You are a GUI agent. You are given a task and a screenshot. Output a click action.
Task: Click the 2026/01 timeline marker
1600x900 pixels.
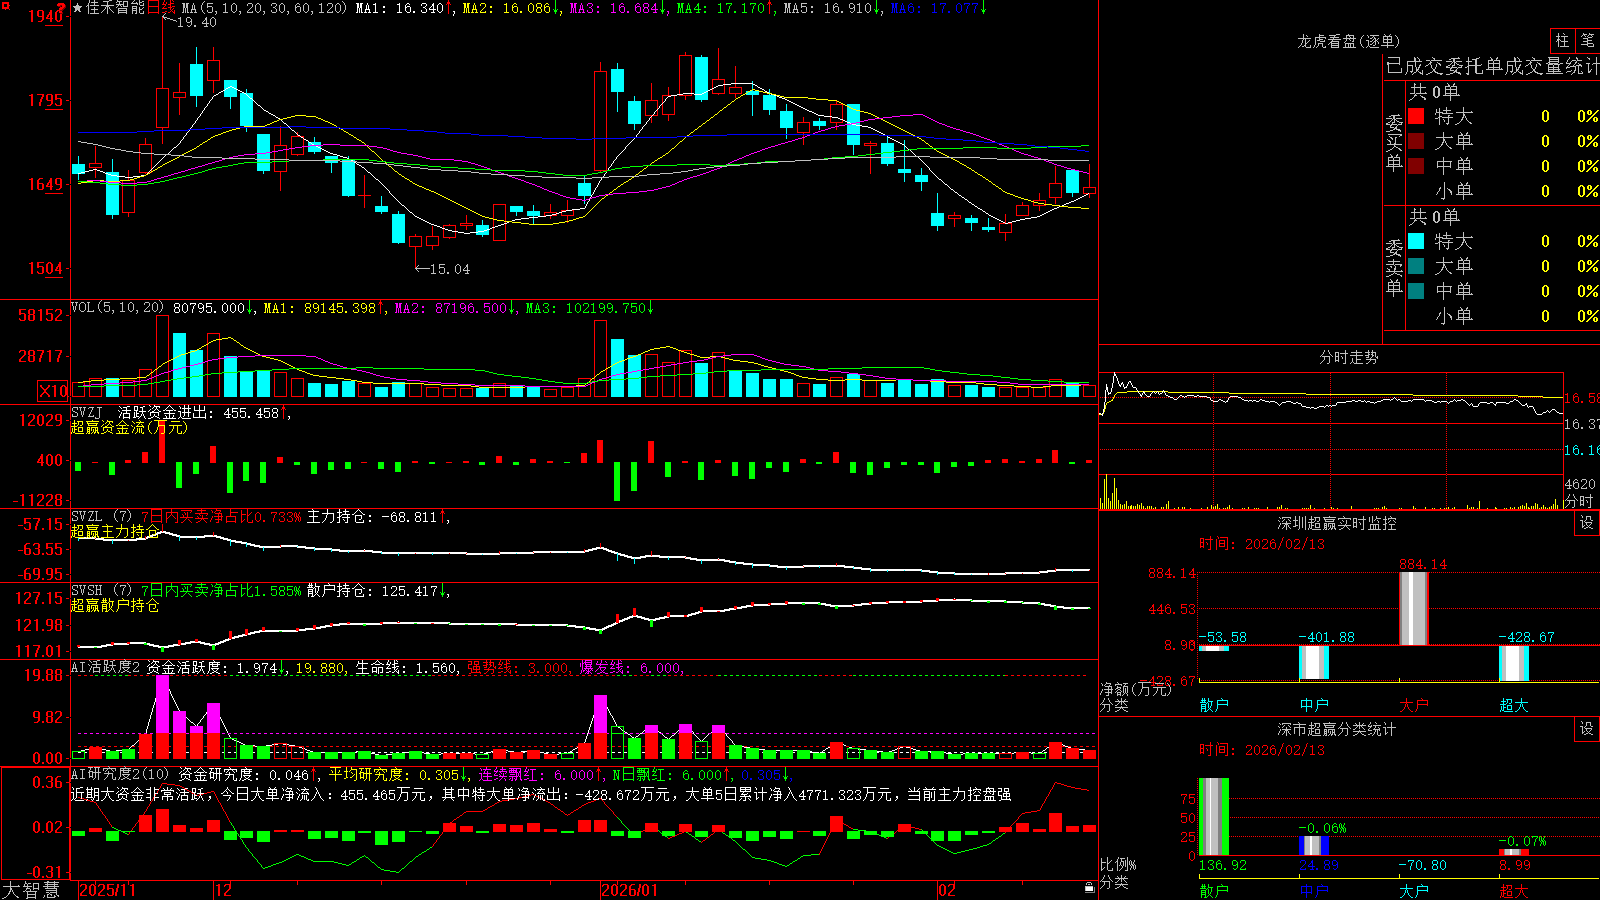[630, 890]
